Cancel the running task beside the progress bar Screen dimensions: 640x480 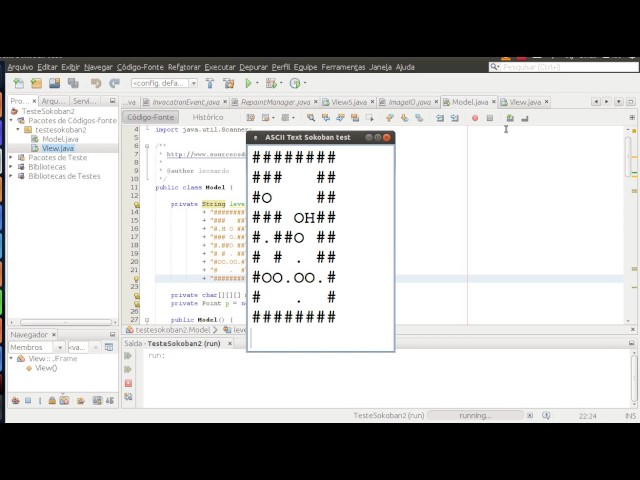(530, 416)
